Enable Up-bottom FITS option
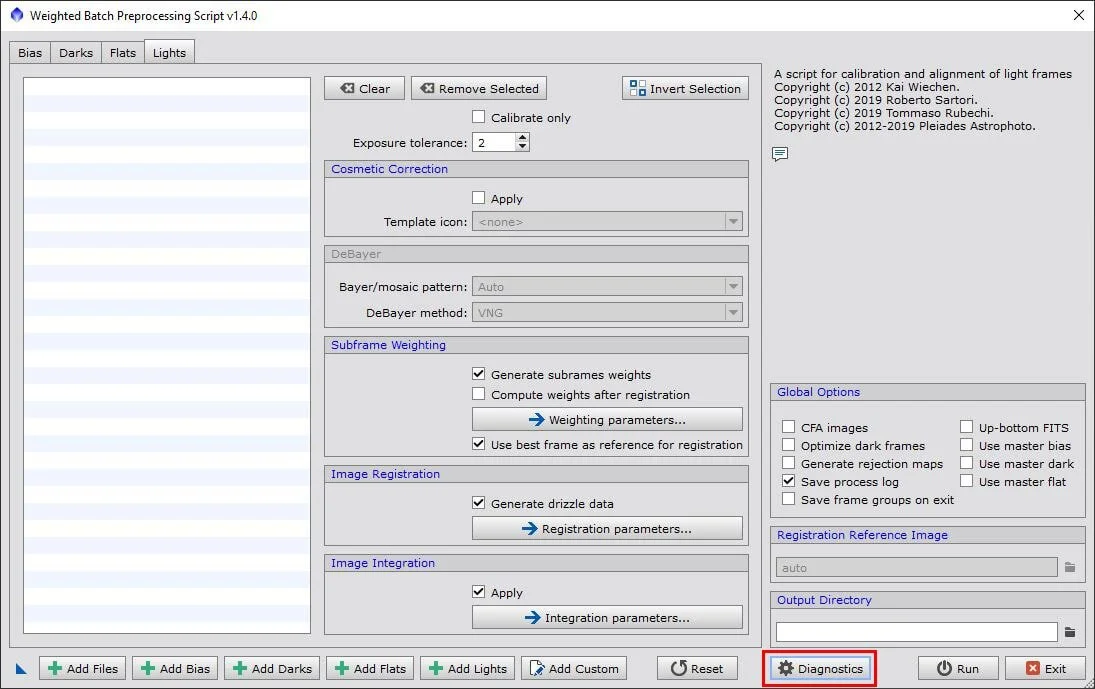 tap(967, 427)
